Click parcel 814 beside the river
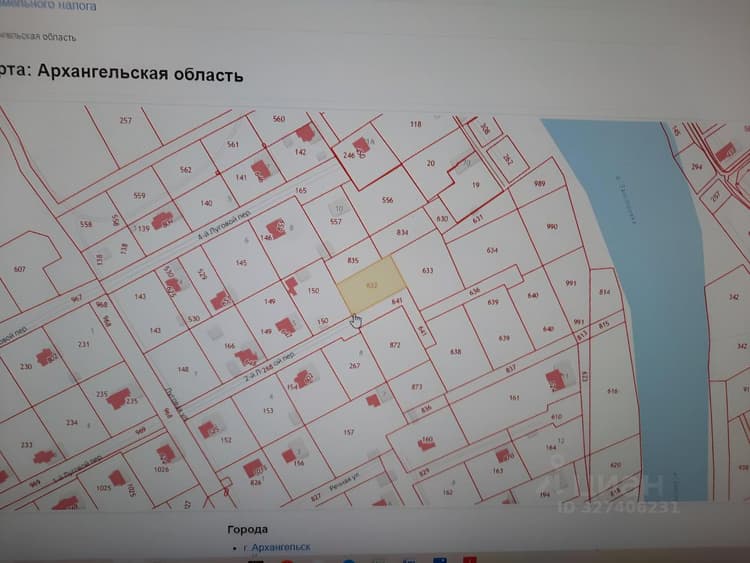 [605, 292]
